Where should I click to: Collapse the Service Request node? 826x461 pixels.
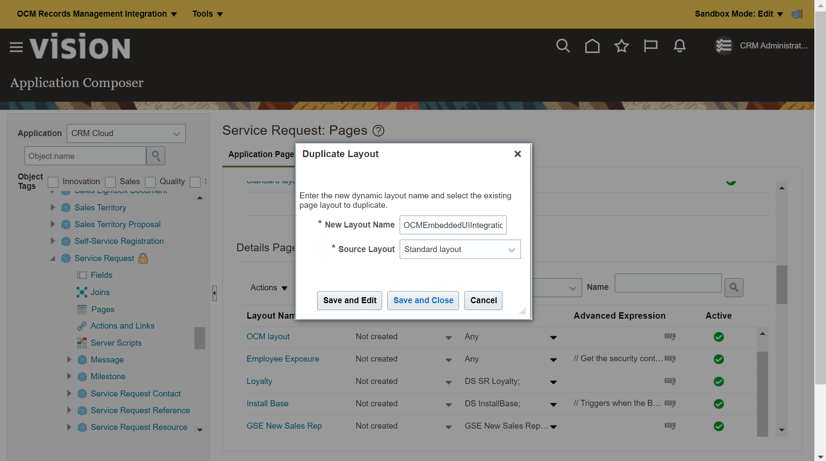(53, 259)
